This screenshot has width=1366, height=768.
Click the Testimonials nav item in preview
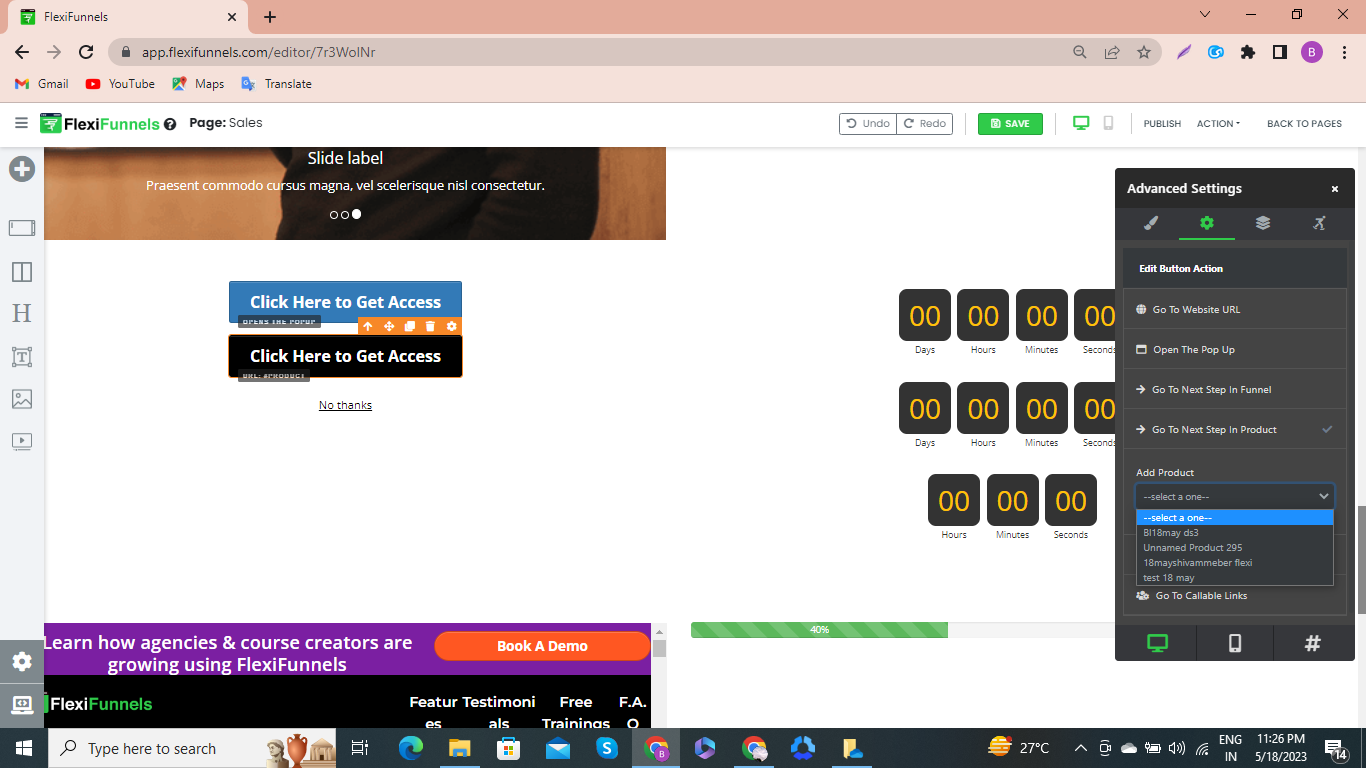(x=499, y=713)
